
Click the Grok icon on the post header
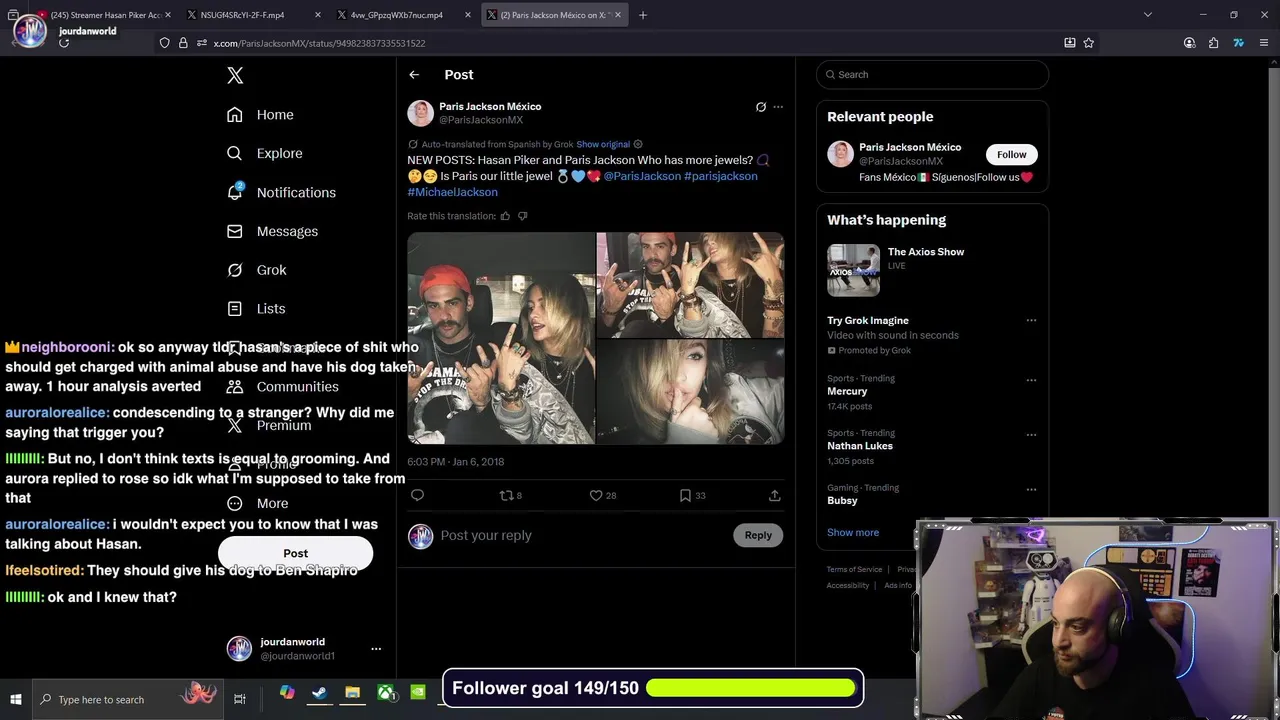click(761, 107)
